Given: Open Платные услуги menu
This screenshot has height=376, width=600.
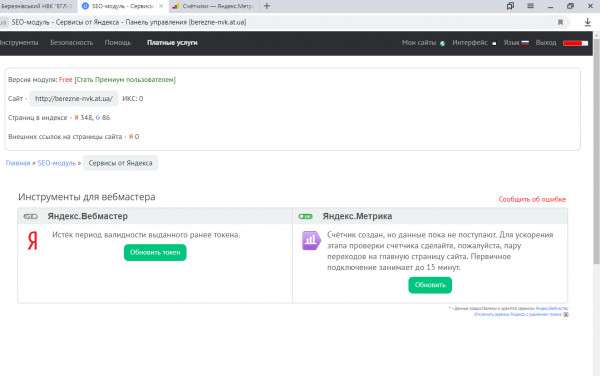Looking at the screenshot, I should coord(172,43).
